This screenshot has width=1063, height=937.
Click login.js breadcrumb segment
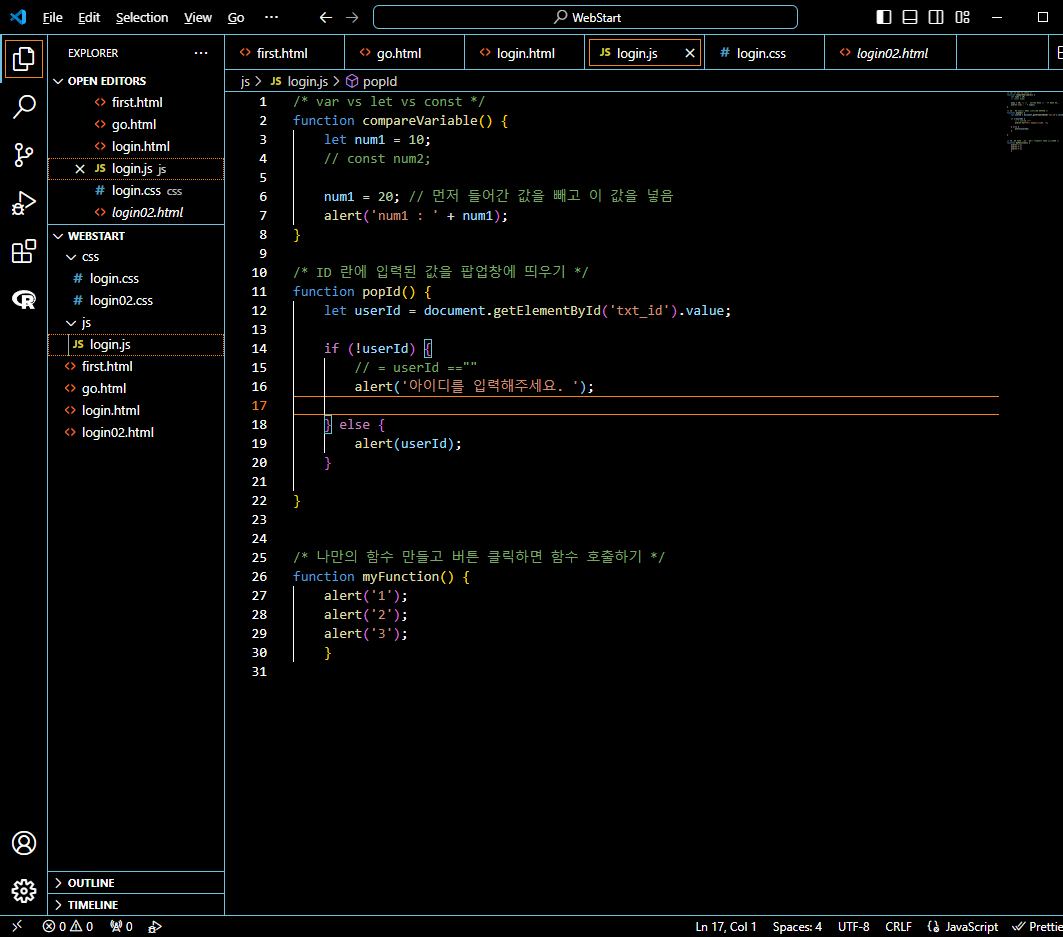pos(299,81)
